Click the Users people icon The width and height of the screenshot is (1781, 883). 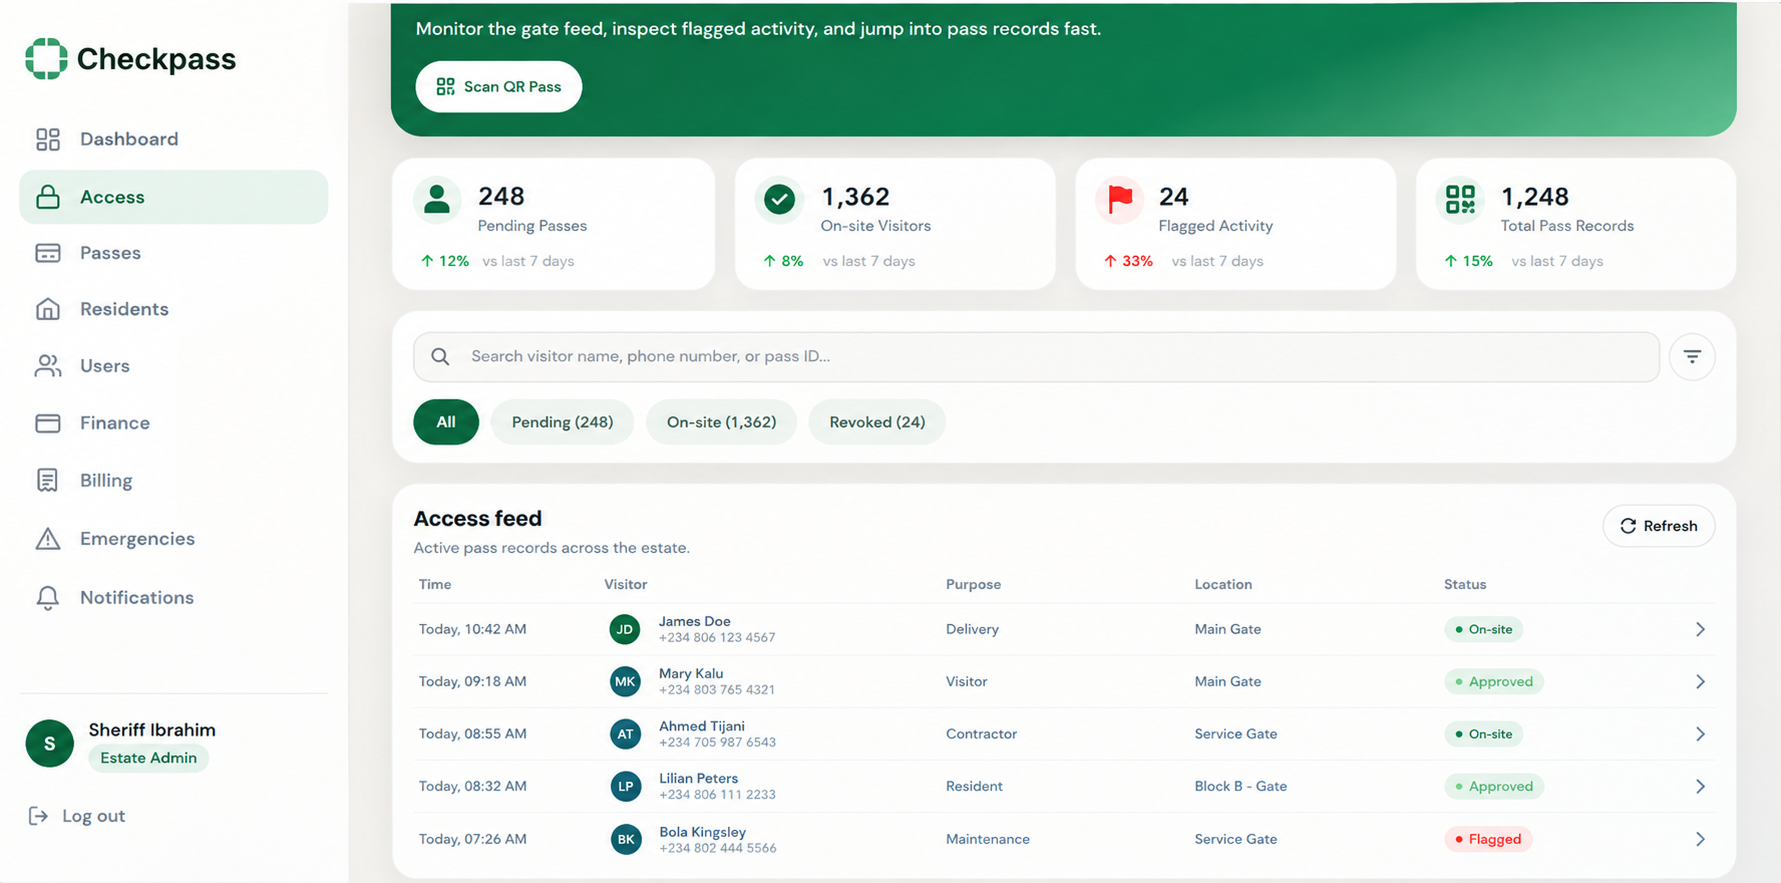(48, 366)
